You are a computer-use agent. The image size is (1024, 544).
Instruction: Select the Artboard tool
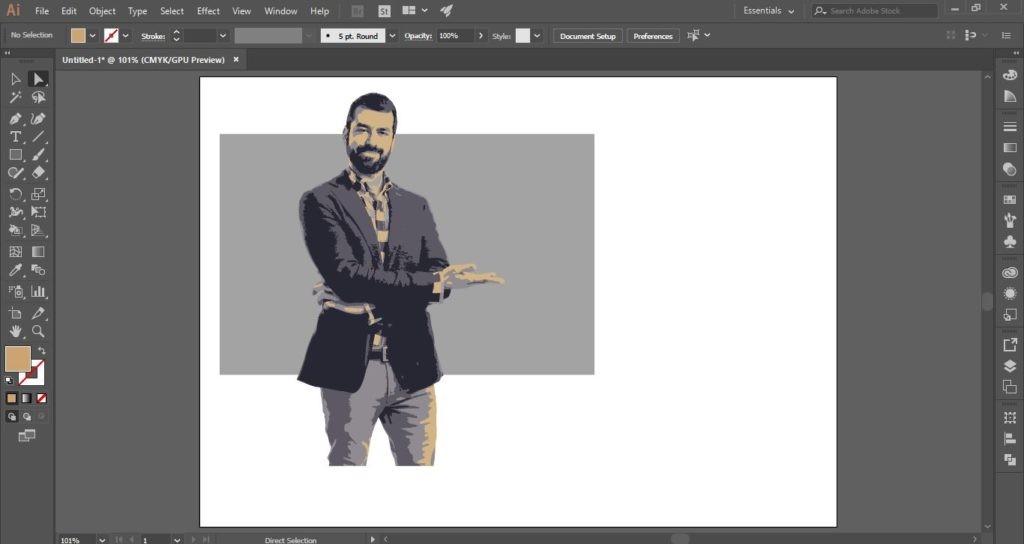click(x=16, y=313)
